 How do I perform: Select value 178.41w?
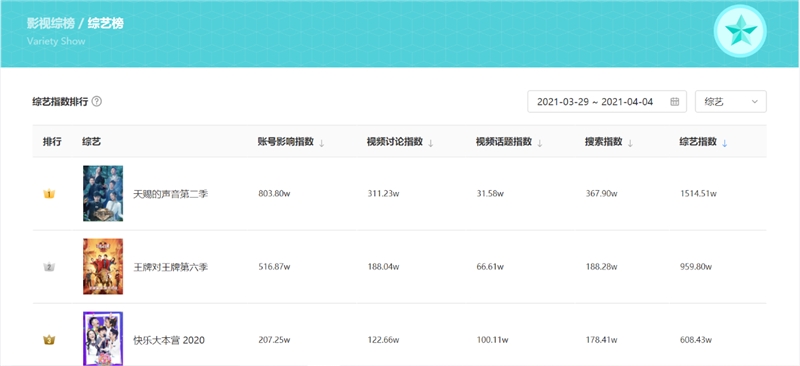point(602,339)
